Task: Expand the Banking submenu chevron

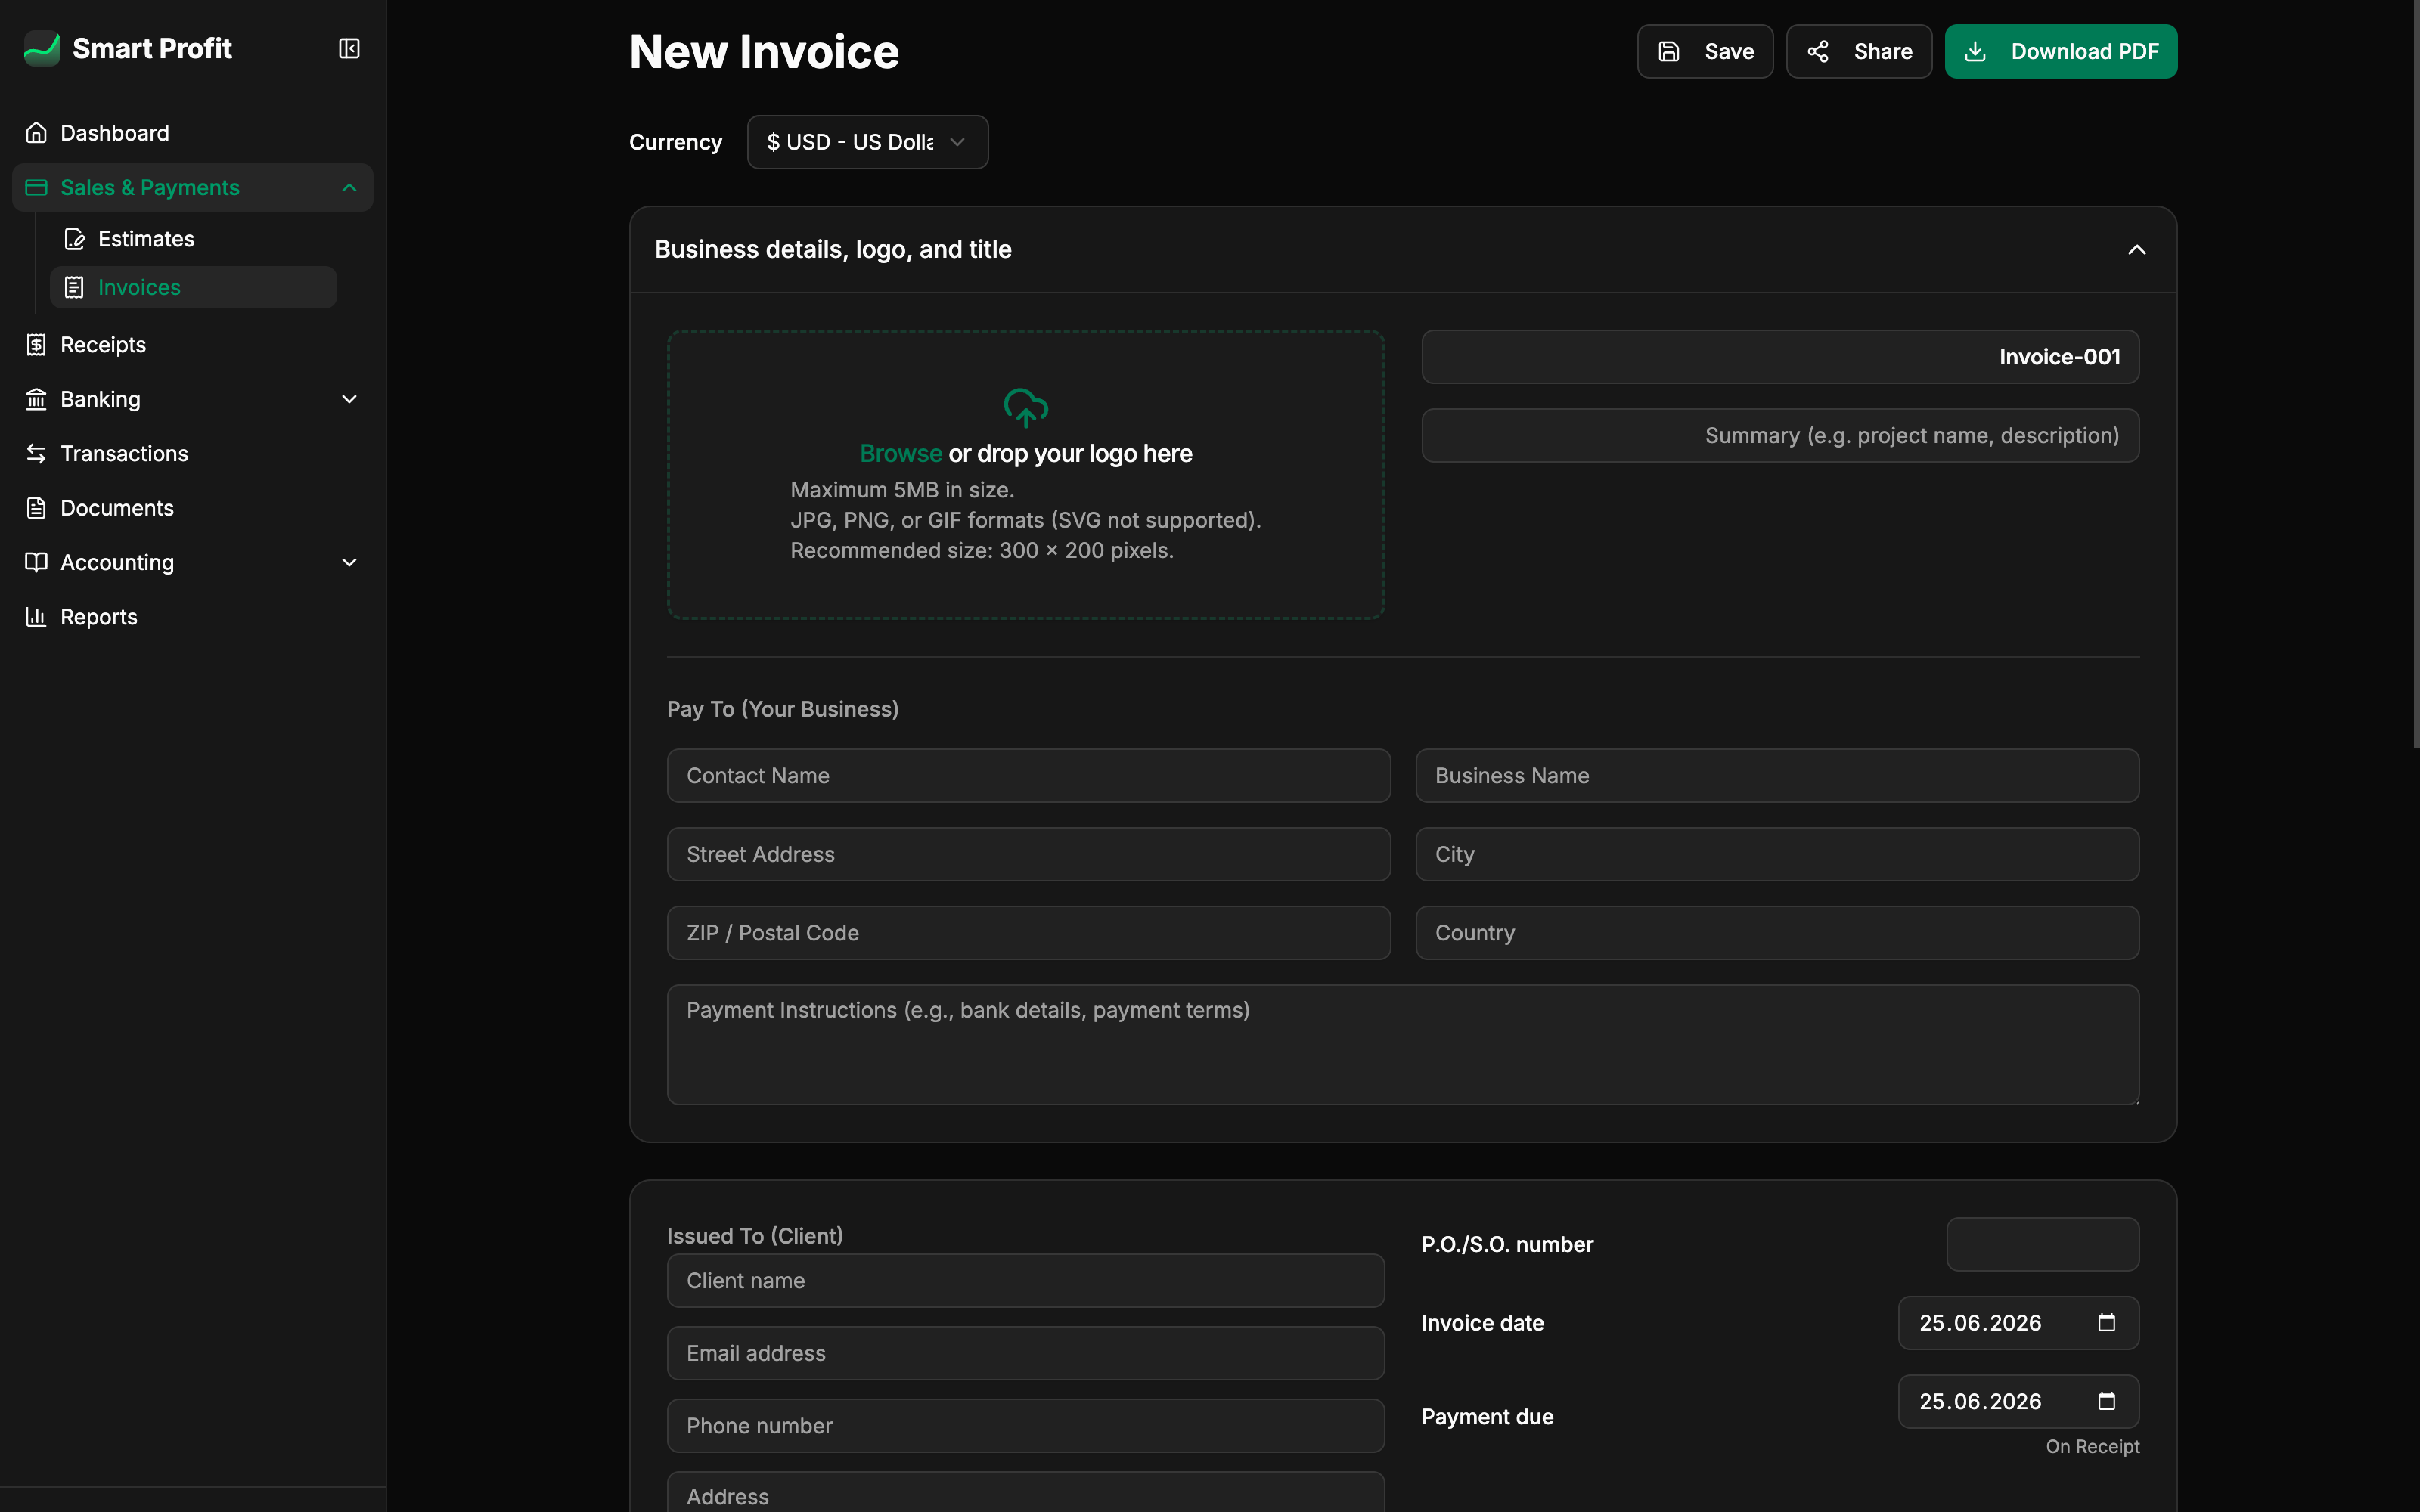Action: pos(349,399)
